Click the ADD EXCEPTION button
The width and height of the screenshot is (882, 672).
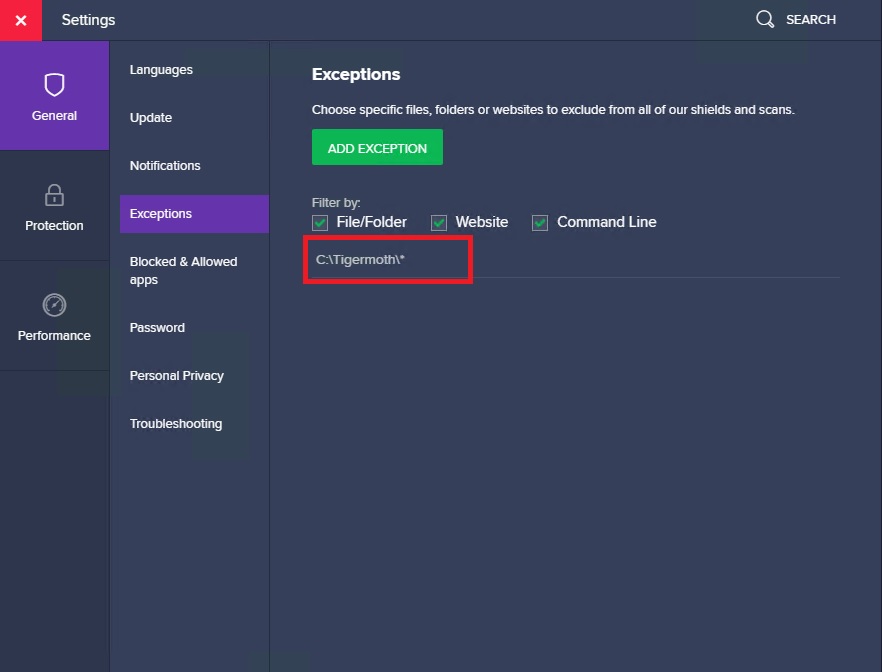point(377,147)
